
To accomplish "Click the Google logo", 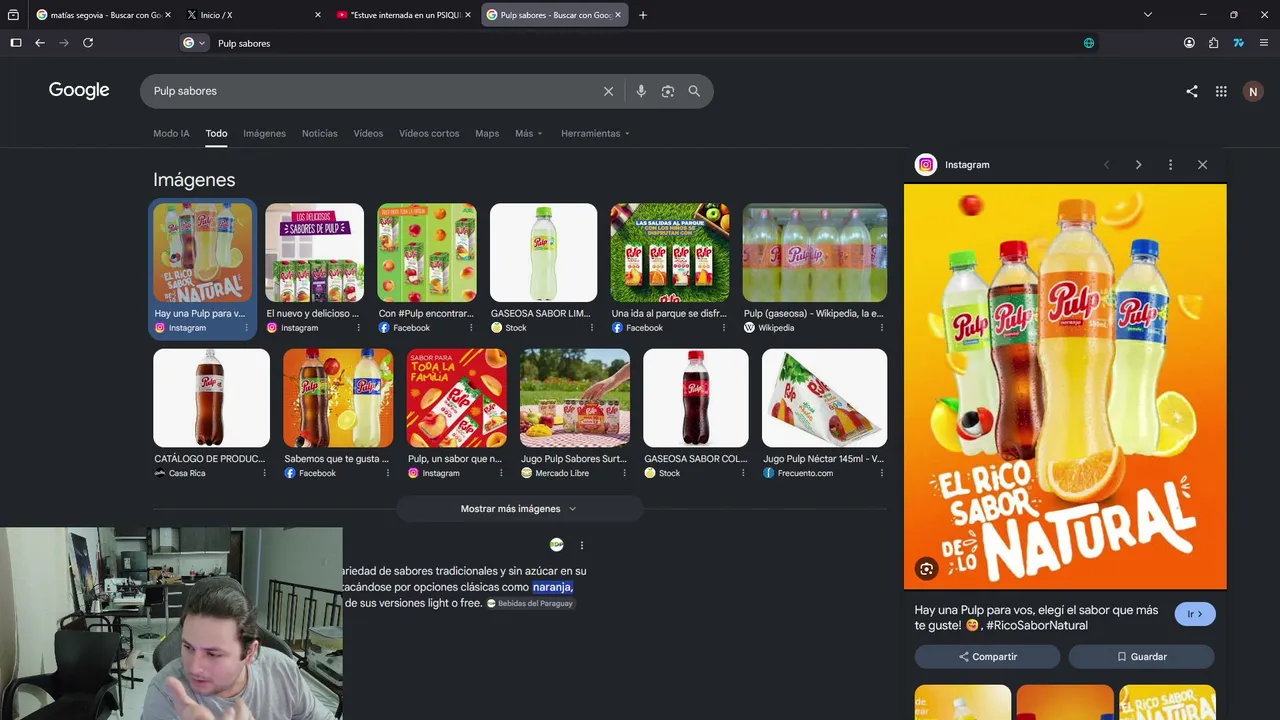I will pos(79,91).
